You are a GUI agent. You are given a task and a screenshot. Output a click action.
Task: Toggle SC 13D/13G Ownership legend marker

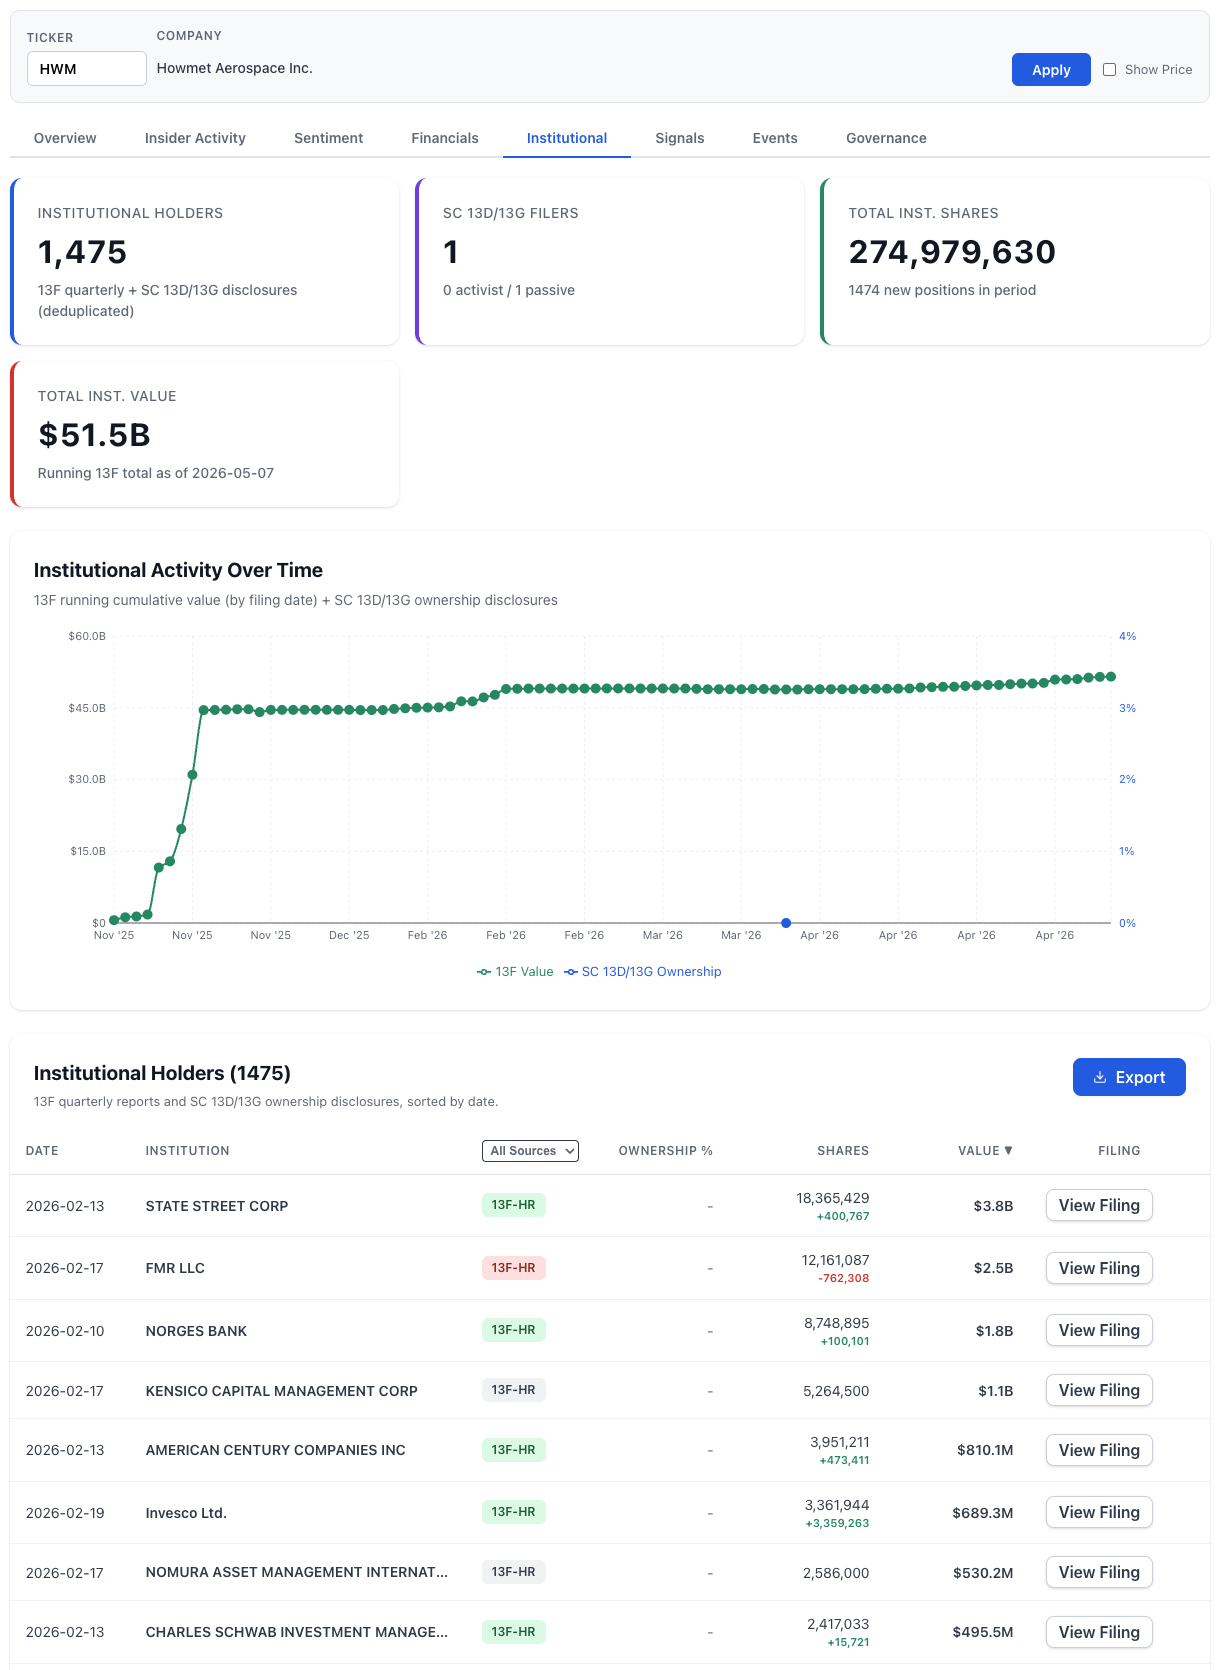point(571,972)
